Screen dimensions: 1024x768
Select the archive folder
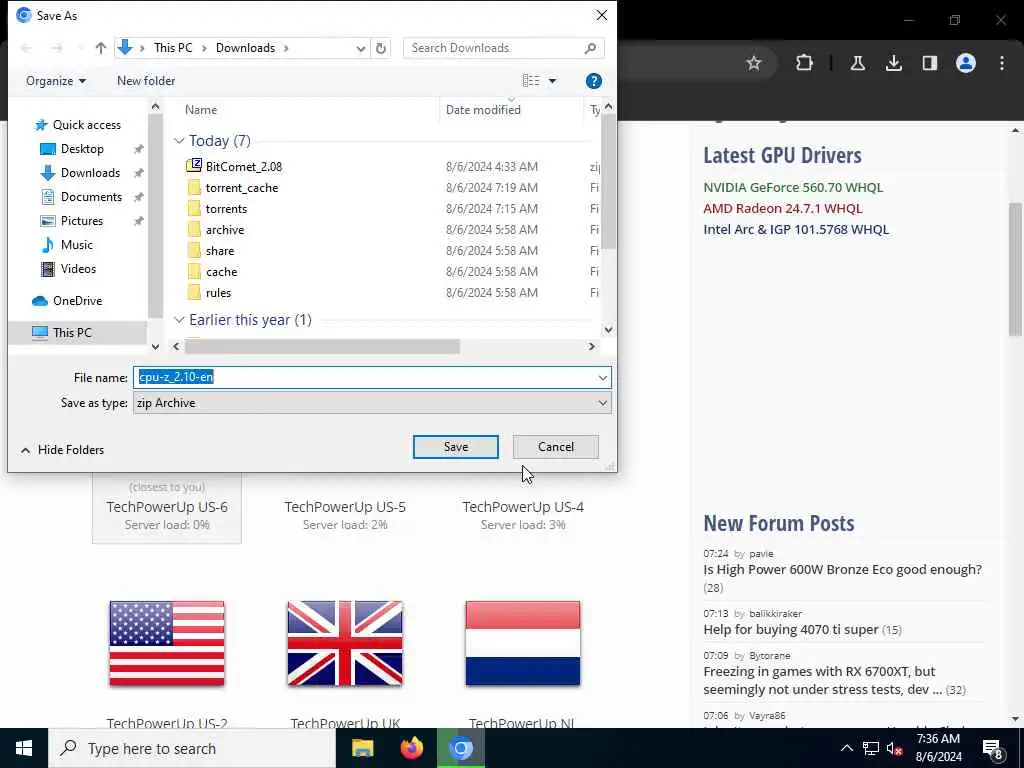coord(225,230)
